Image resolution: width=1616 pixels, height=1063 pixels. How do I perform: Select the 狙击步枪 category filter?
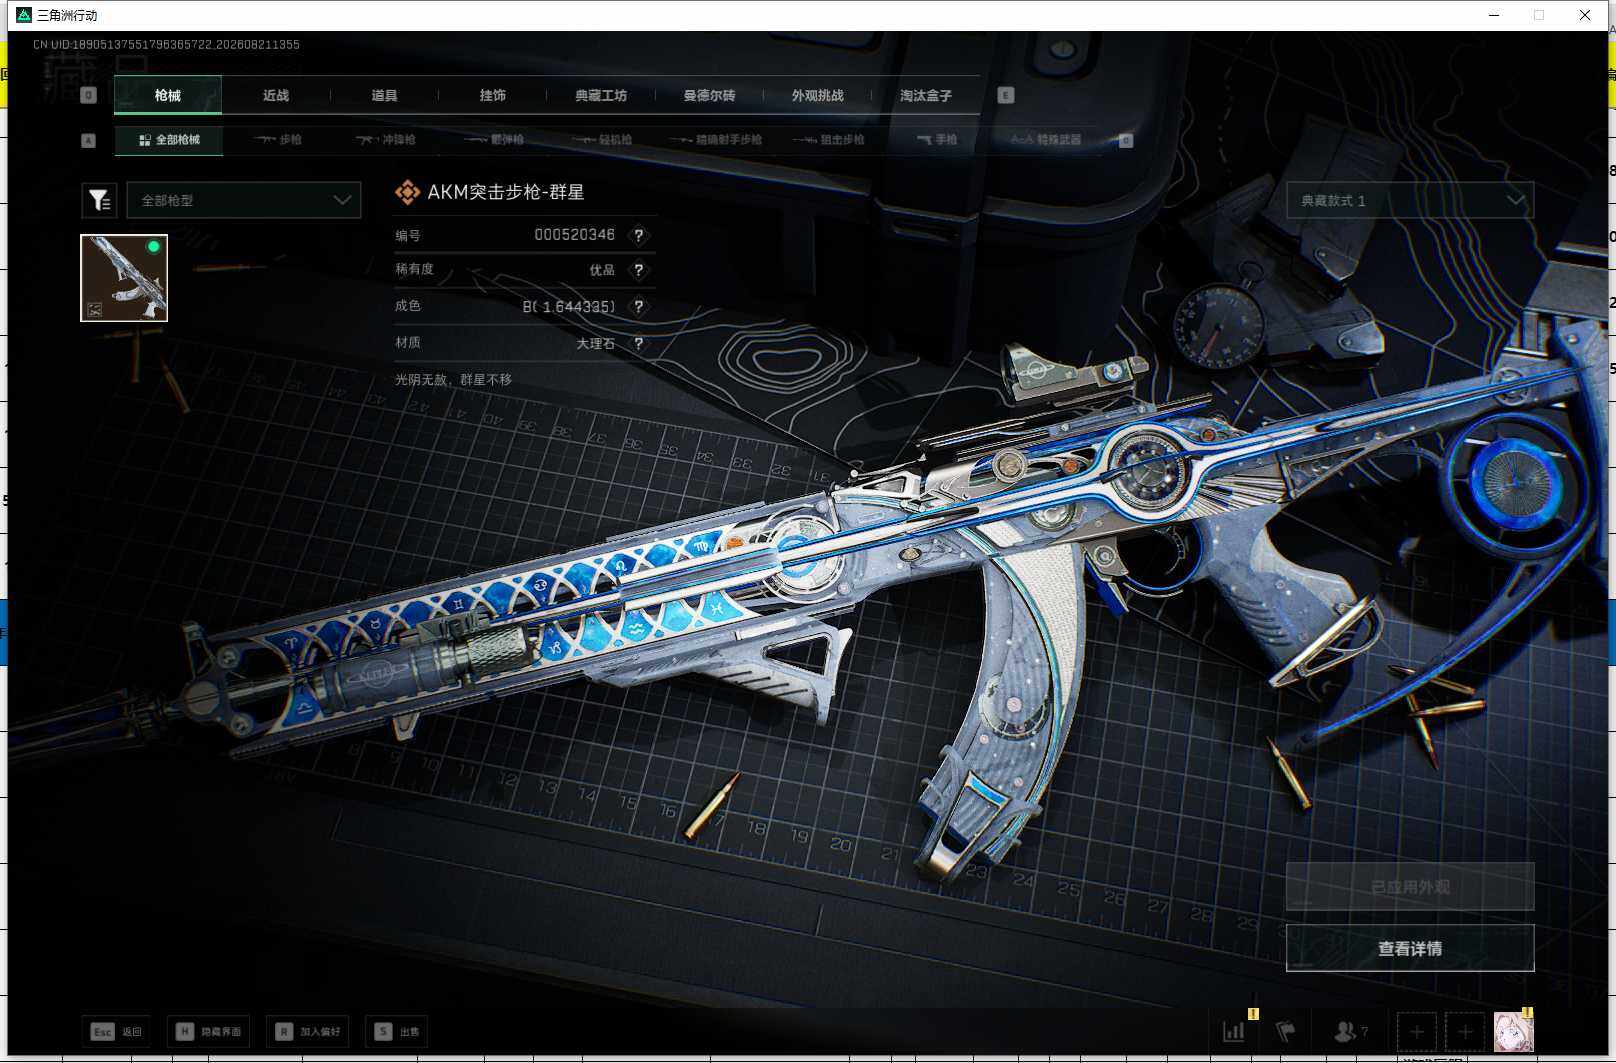tap(828, 140)
